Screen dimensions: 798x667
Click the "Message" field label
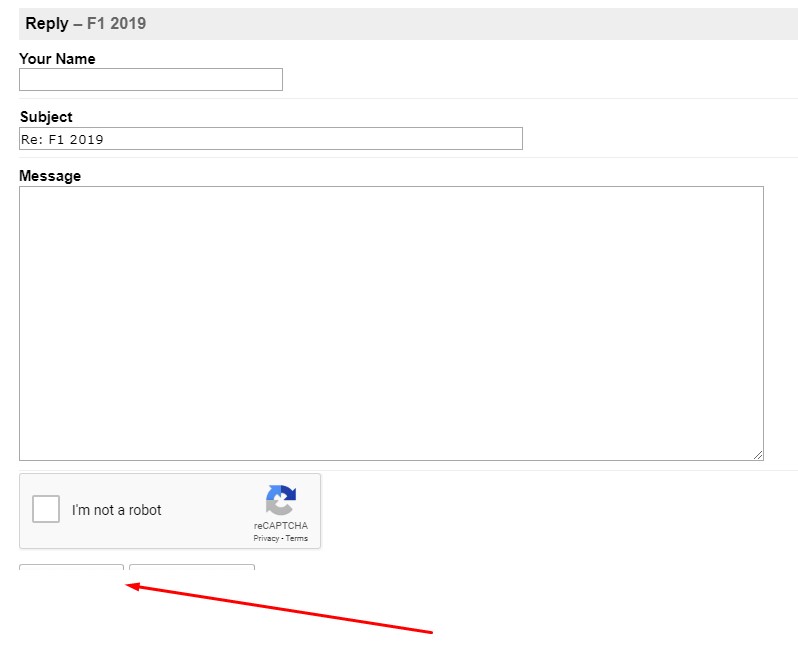(x=50, y=176)
